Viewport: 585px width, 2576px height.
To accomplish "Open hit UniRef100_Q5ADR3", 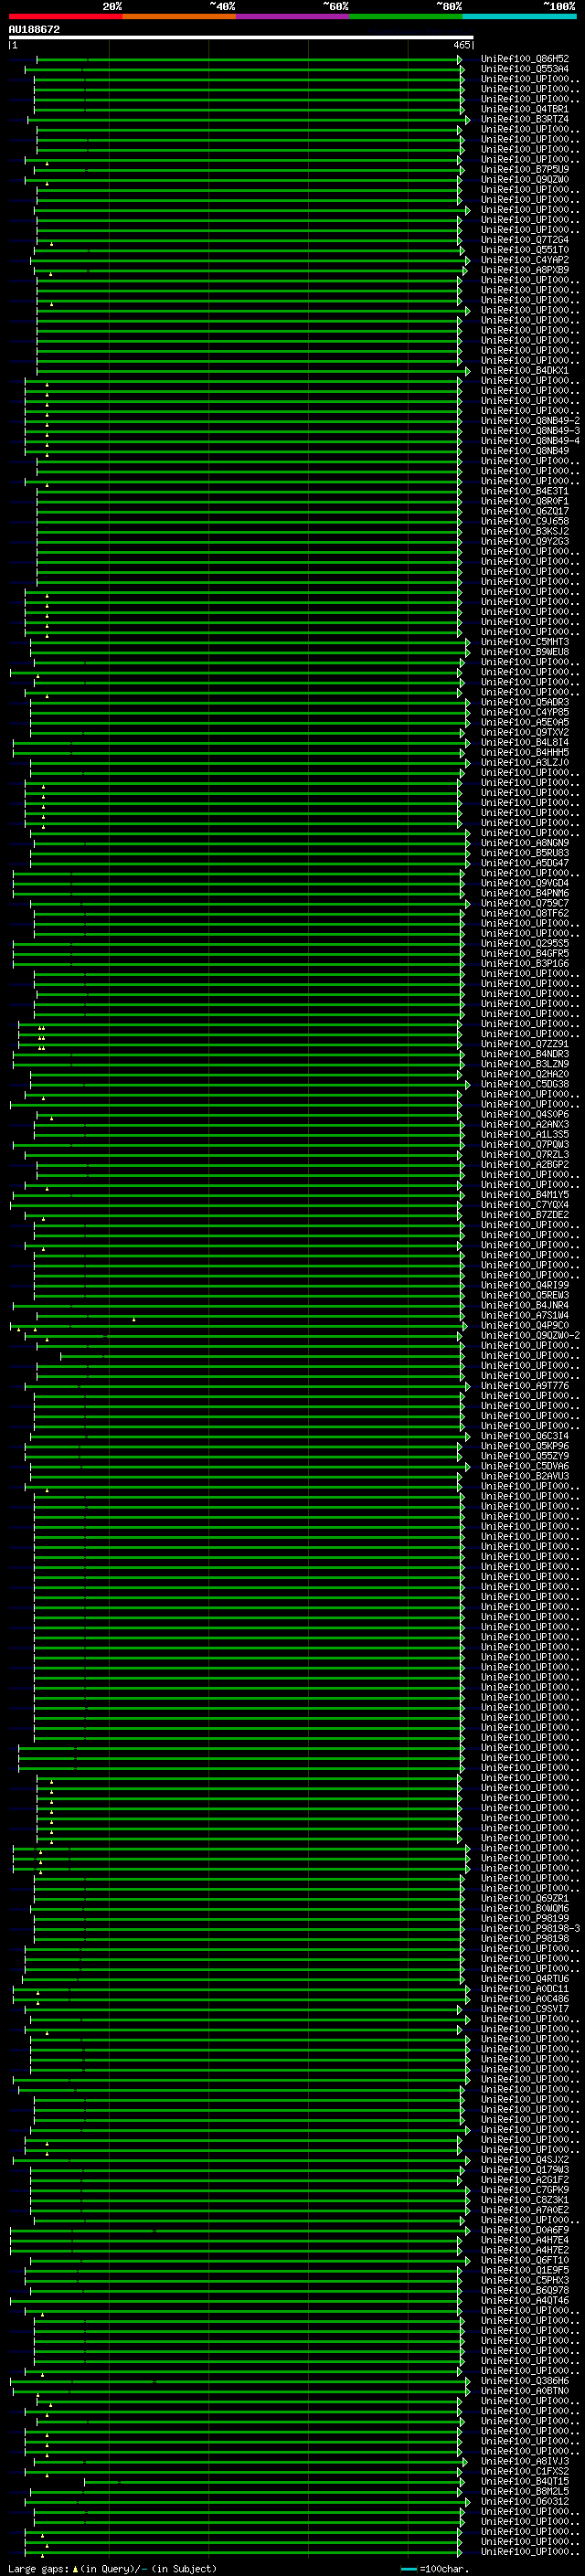I will pos(525,703).
